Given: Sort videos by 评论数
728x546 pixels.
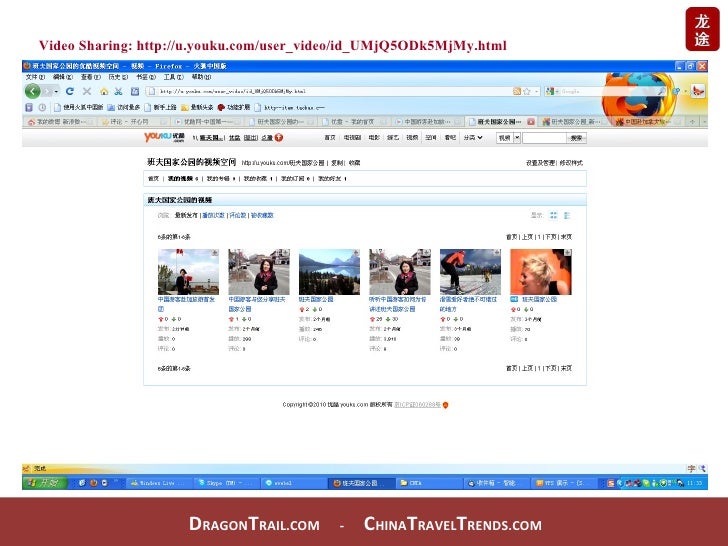Looking at the screenshot, I should (238, 215).
